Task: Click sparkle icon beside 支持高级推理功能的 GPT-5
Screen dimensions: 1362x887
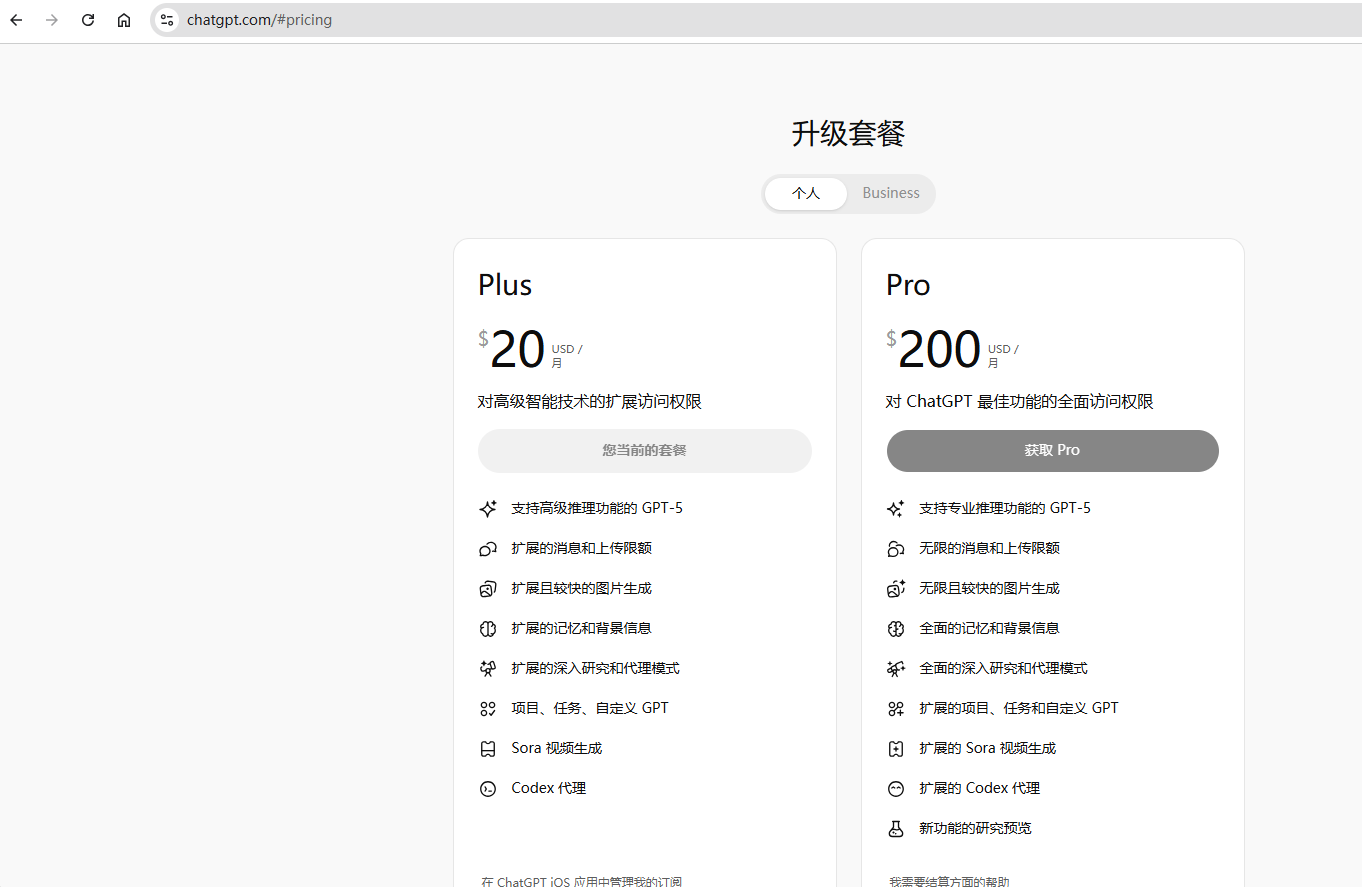Action: [x=488, y=509]
